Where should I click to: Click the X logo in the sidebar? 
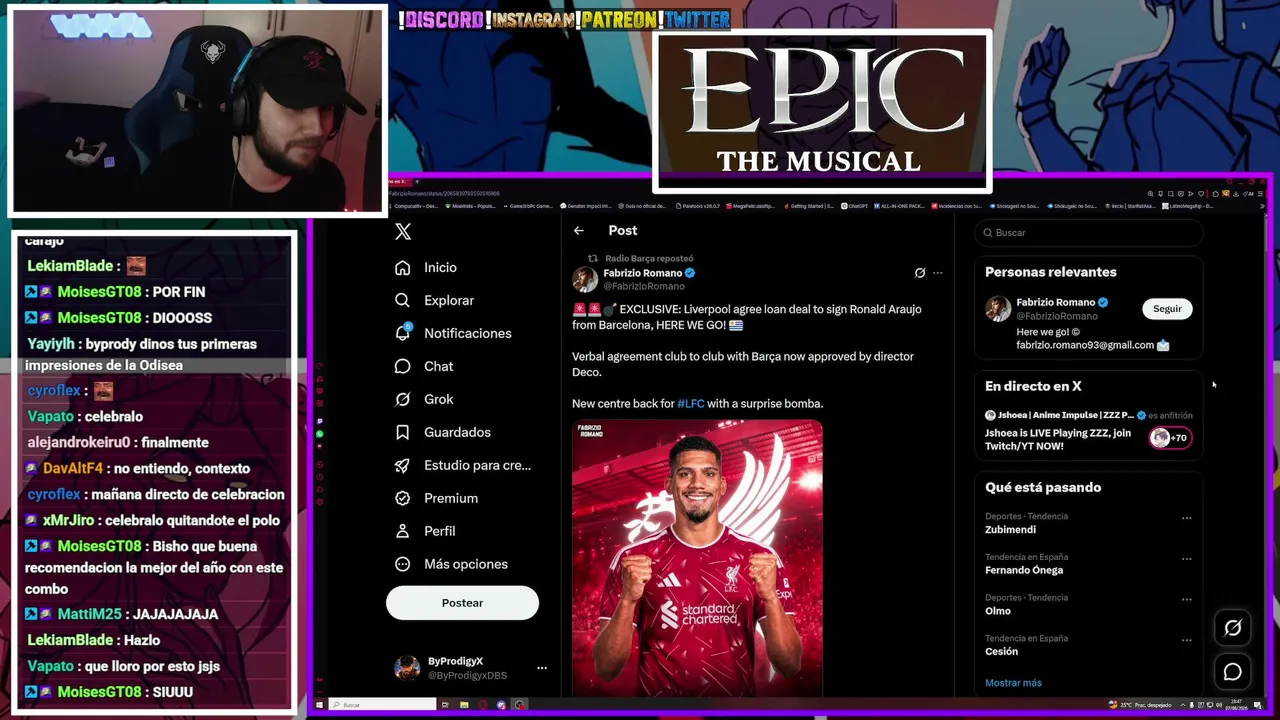(403, 232)
